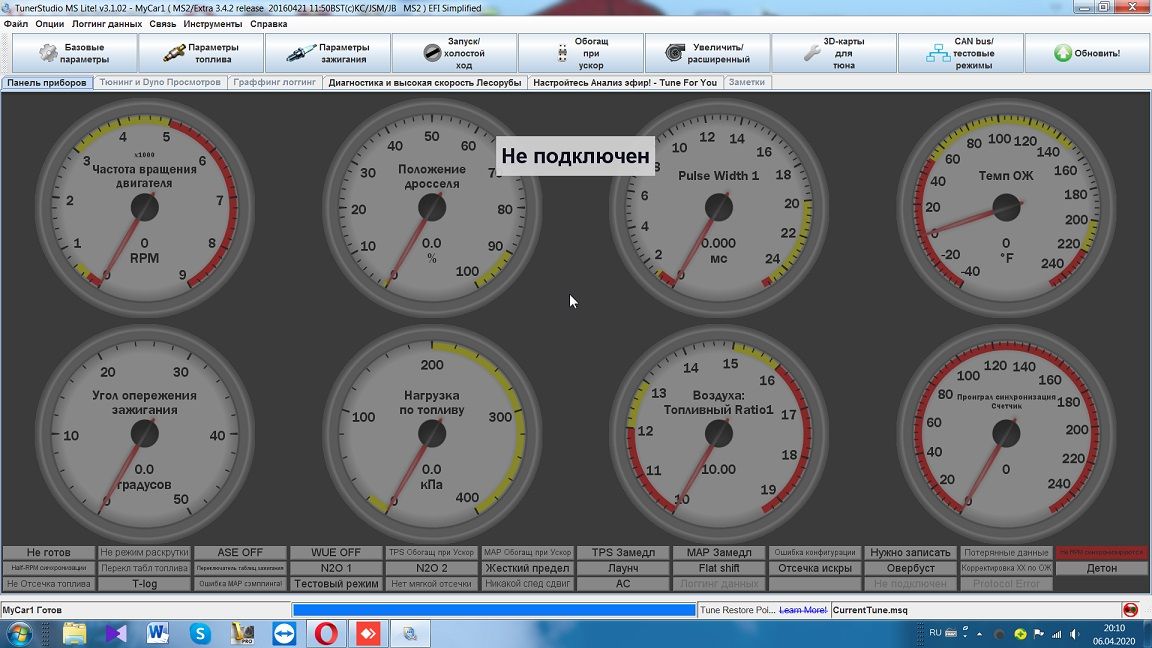Click the spark plug Параметры зажигания icon

tap(300, 53)
